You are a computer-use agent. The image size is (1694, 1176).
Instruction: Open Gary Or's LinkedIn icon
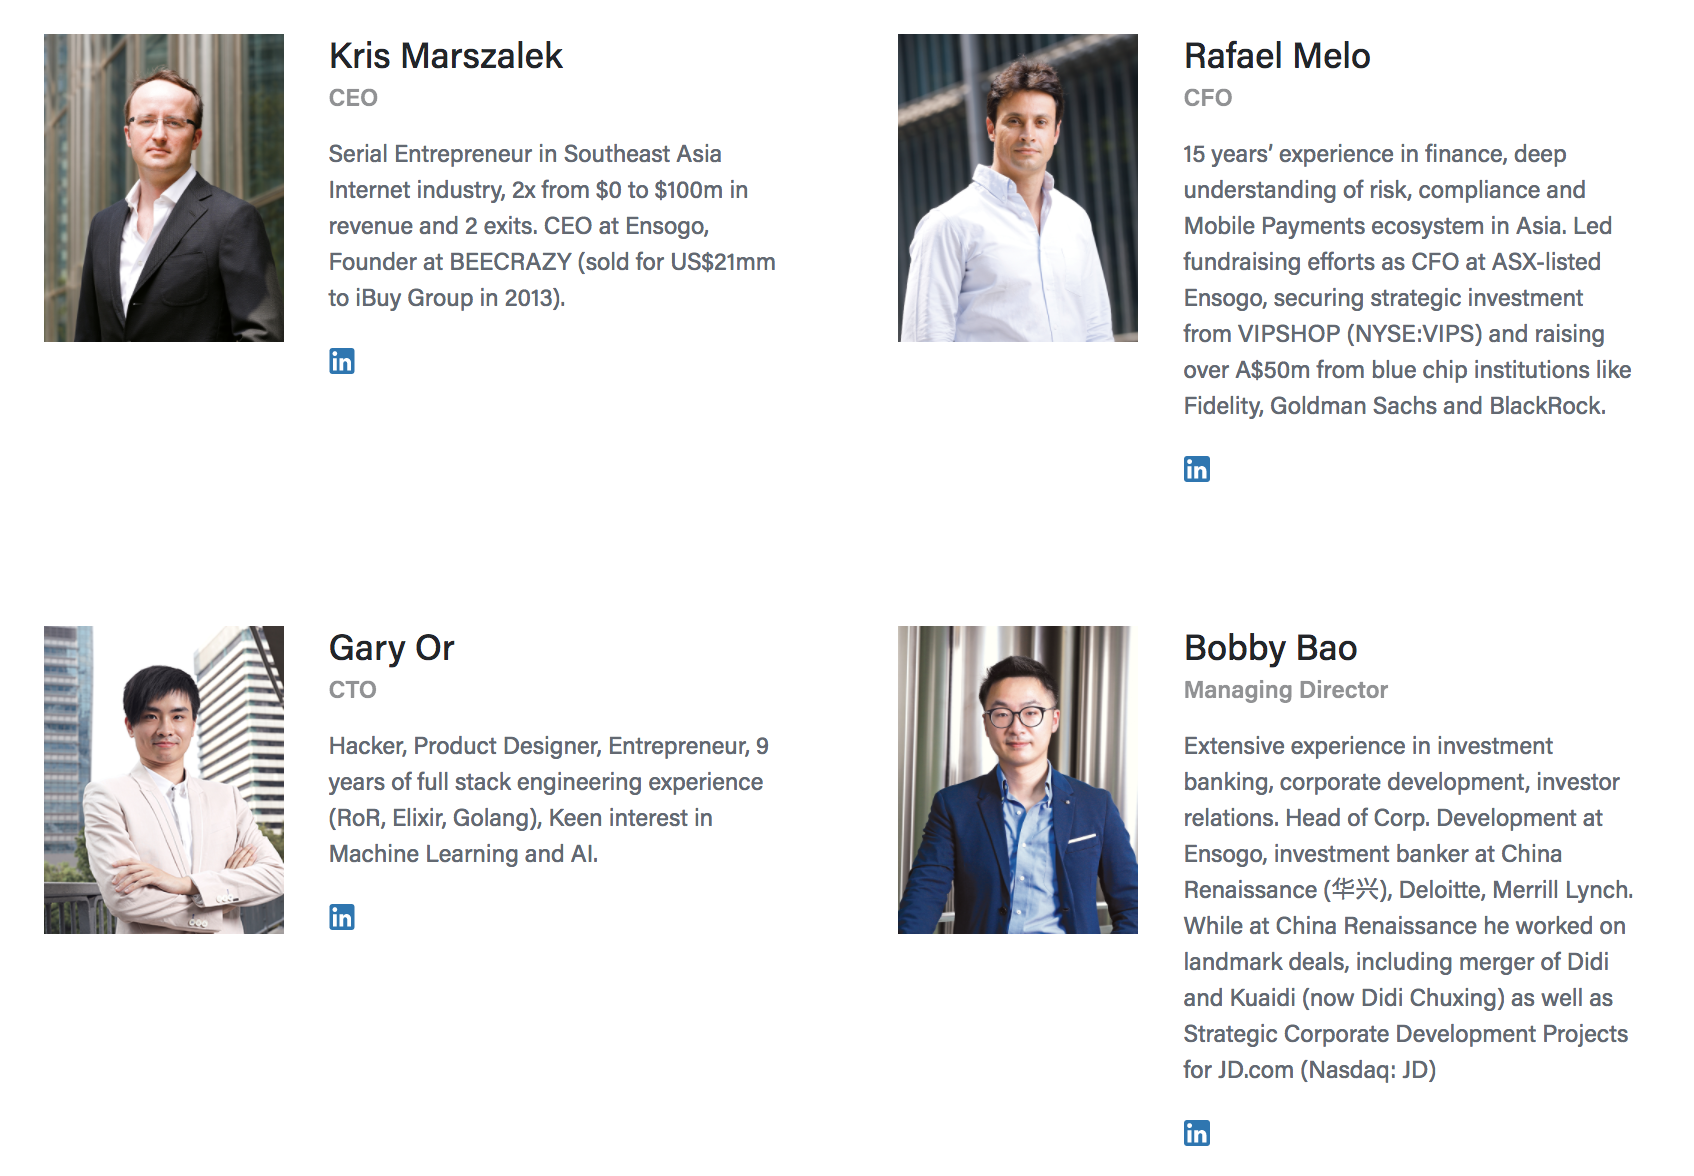342,917
